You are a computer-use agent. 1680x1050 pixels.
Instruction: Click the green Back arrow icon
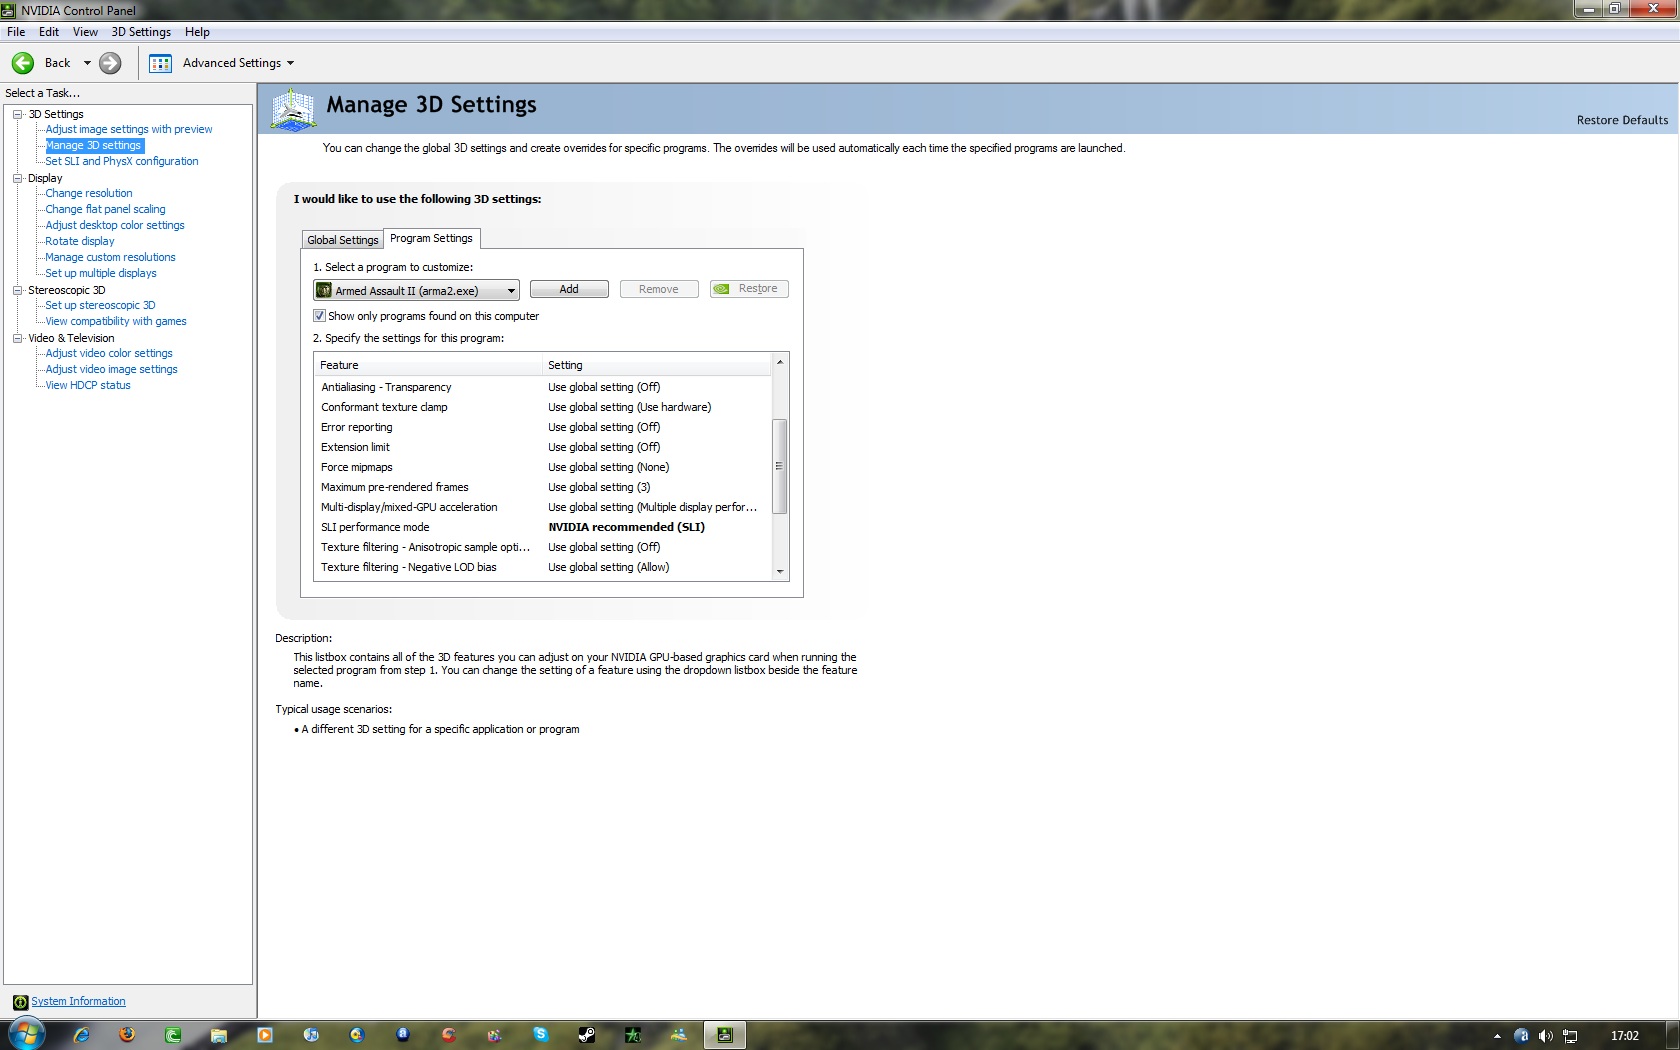pyautogui.click(x=23, y=63)
